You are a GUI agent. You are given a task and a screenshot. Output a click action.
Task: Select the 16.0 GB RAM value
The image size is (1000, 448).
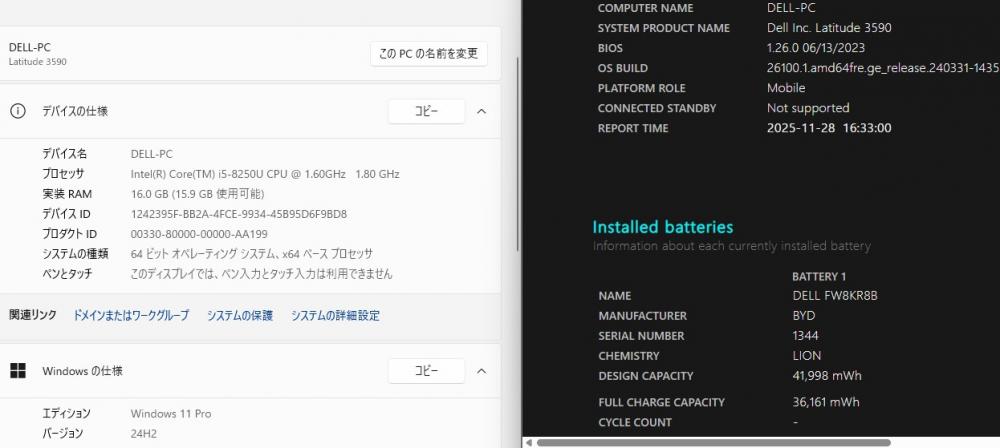click(197, 194)
